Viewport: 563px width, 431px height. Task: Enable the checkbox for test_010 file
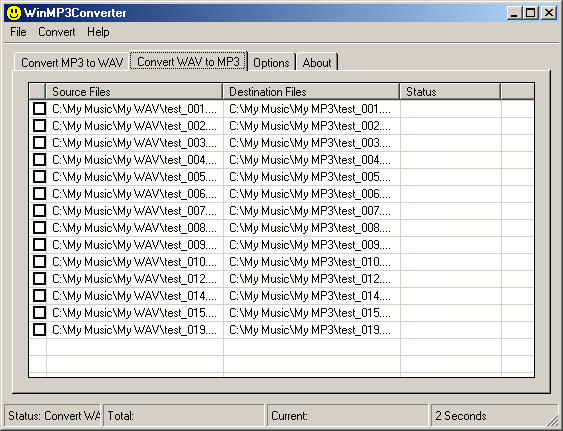tap(39, 261)
